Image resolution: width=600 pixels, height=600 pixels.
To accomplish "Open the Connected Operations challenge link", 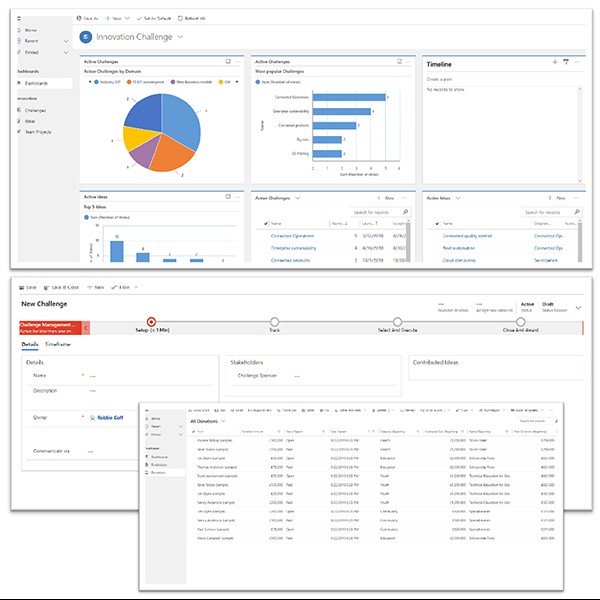I will point(300,236).
